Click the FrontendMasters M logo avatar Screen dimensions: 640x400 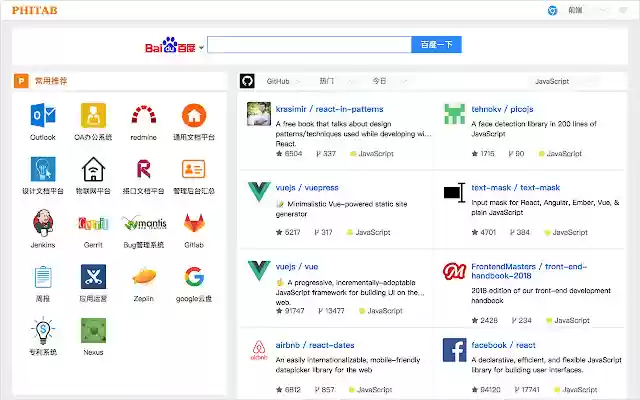click(454, 271)
